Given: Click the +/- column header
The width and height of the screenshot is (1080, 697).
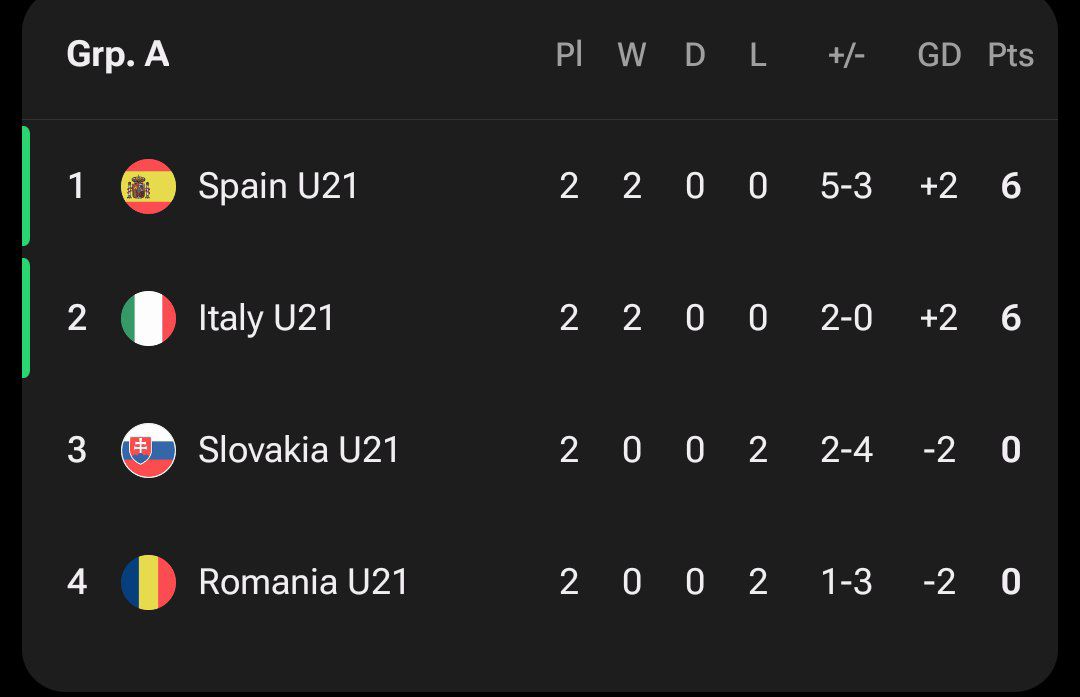Looking at the screenshot, I should [846, 56].
